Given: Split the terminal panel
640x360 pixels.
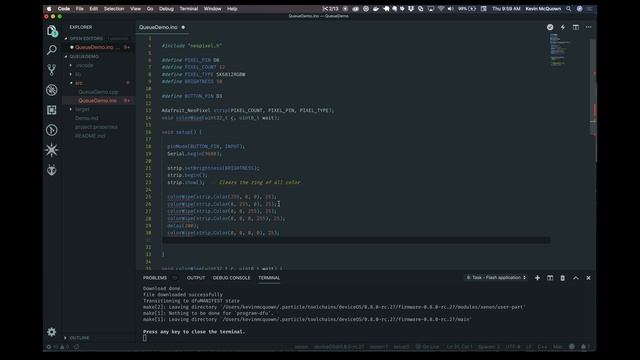Looking at the screenshot, I should [550, 278].
